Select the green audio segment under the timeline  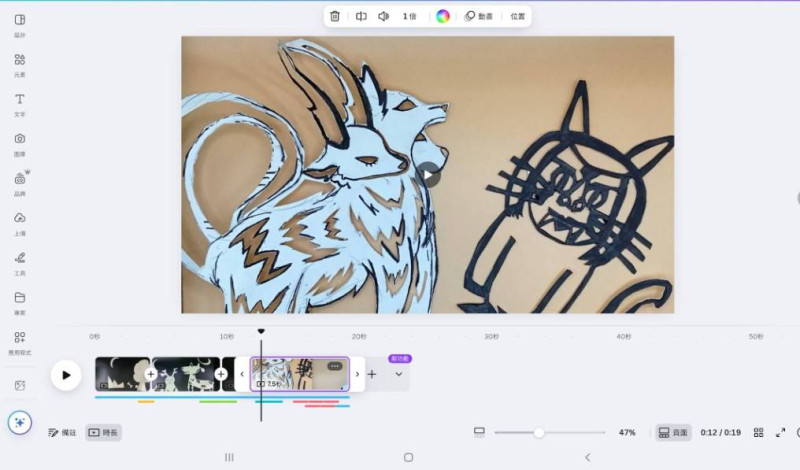218,402
